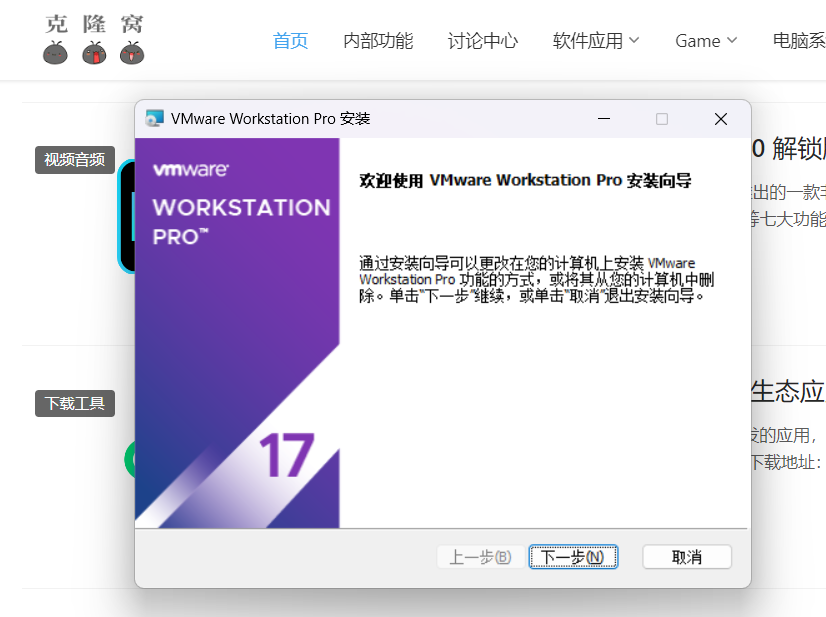
Task: Click the VMware installer title bar icon
Action: coord(154,119)
